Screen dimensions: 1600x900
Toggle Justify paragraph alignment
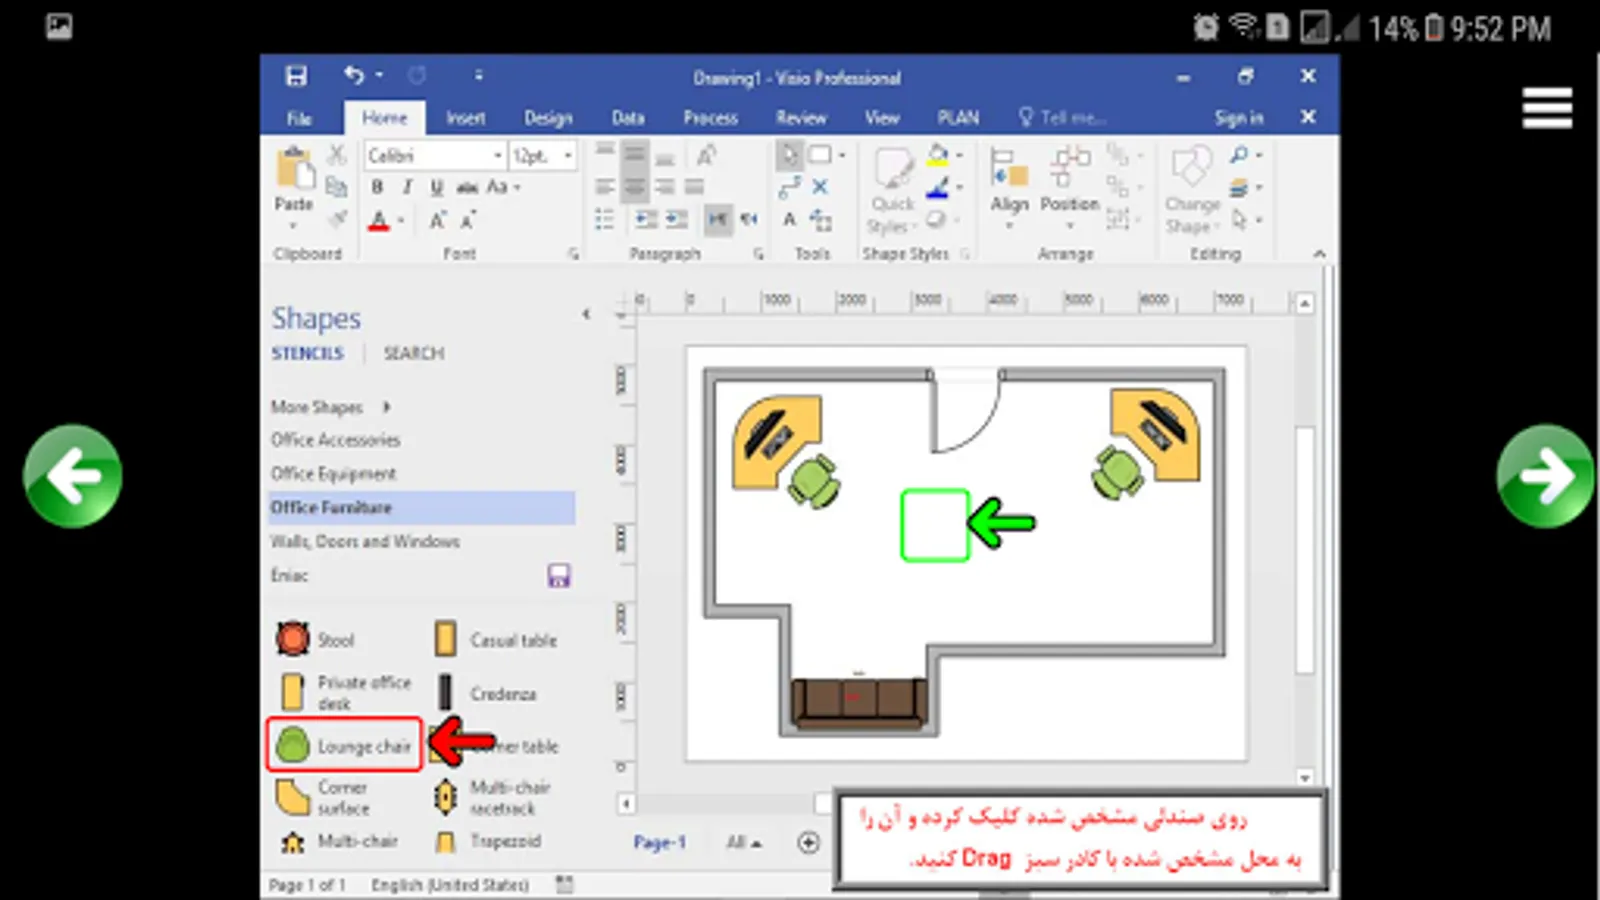point(694,187)
